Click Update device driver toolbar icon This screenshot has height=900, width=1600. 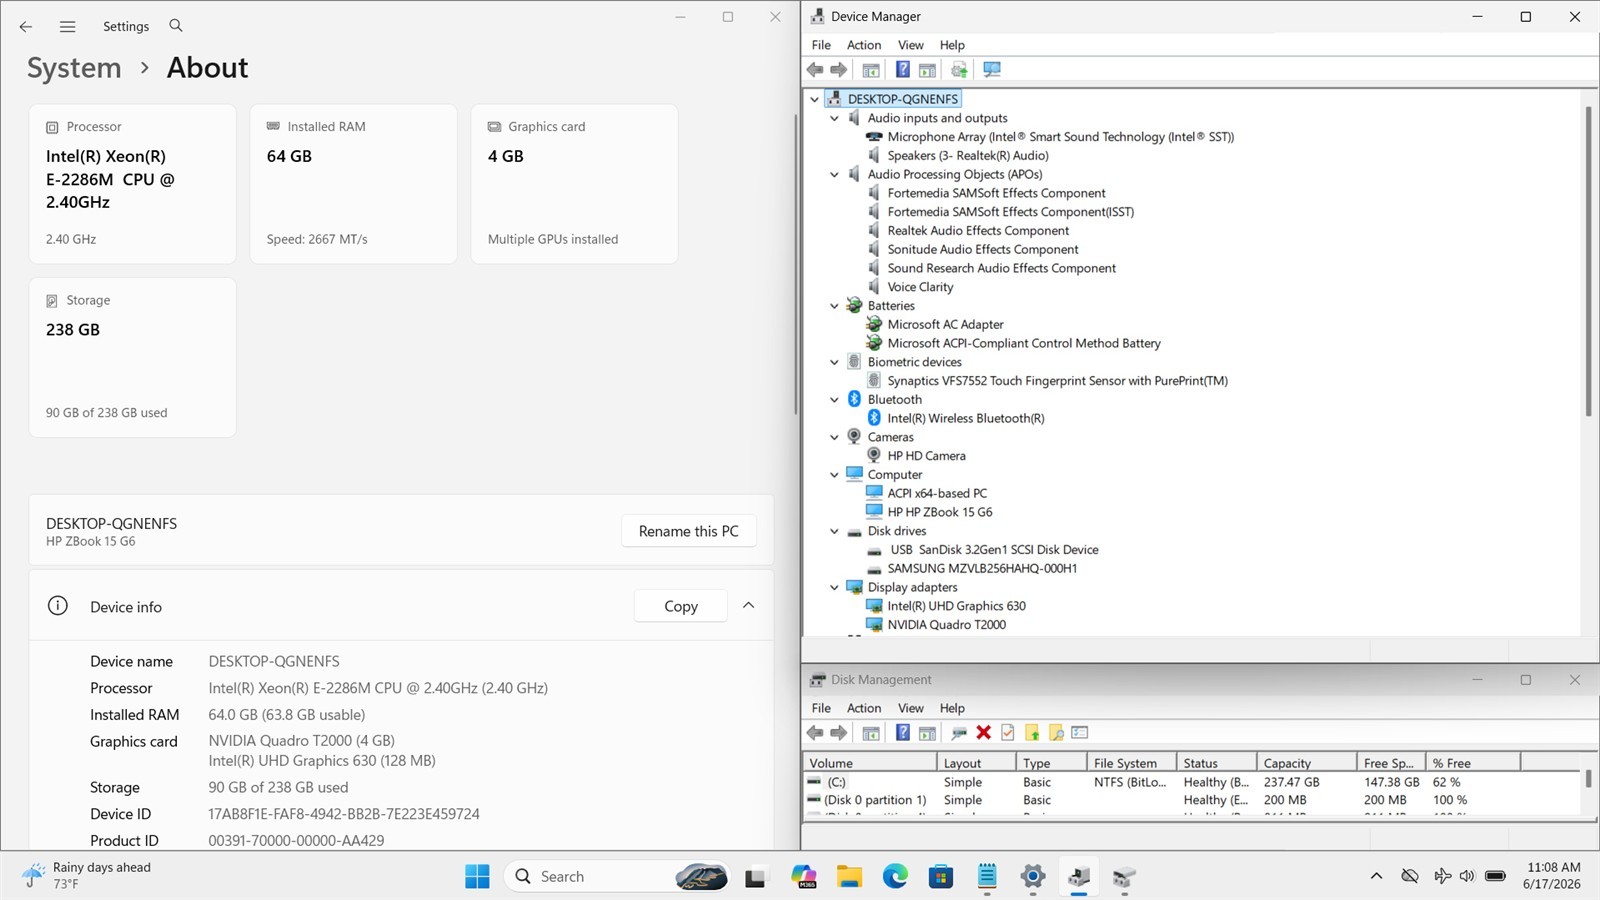coord(959,70)
